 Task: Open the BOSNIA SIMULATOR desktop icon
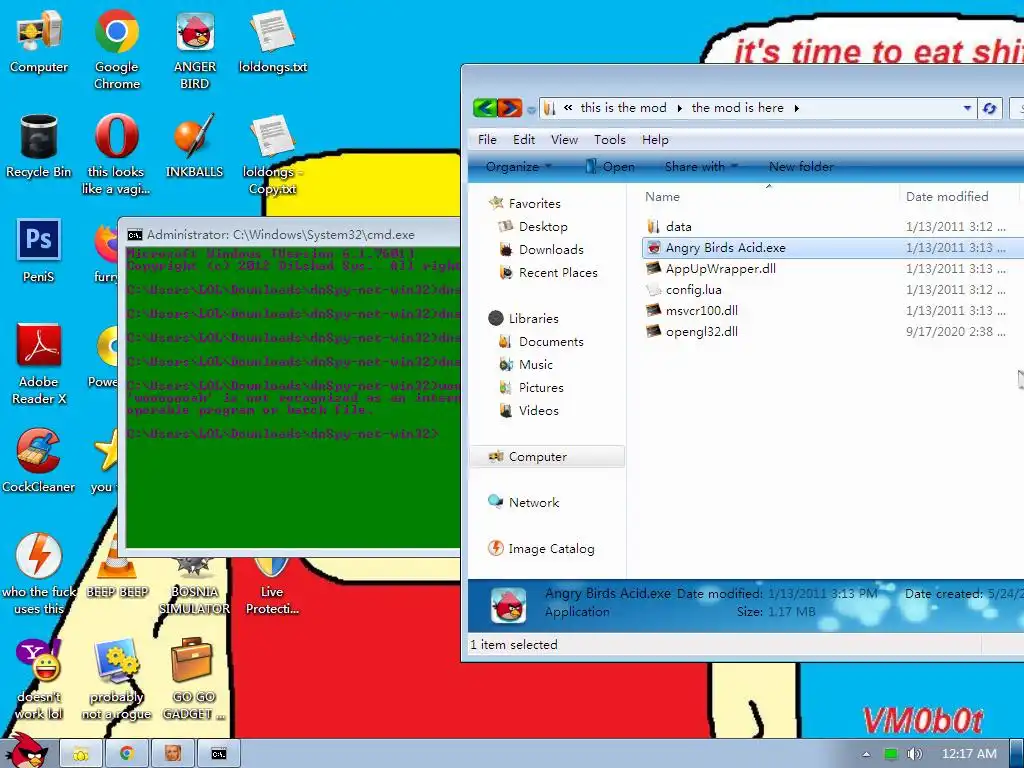tap(195, 586)
